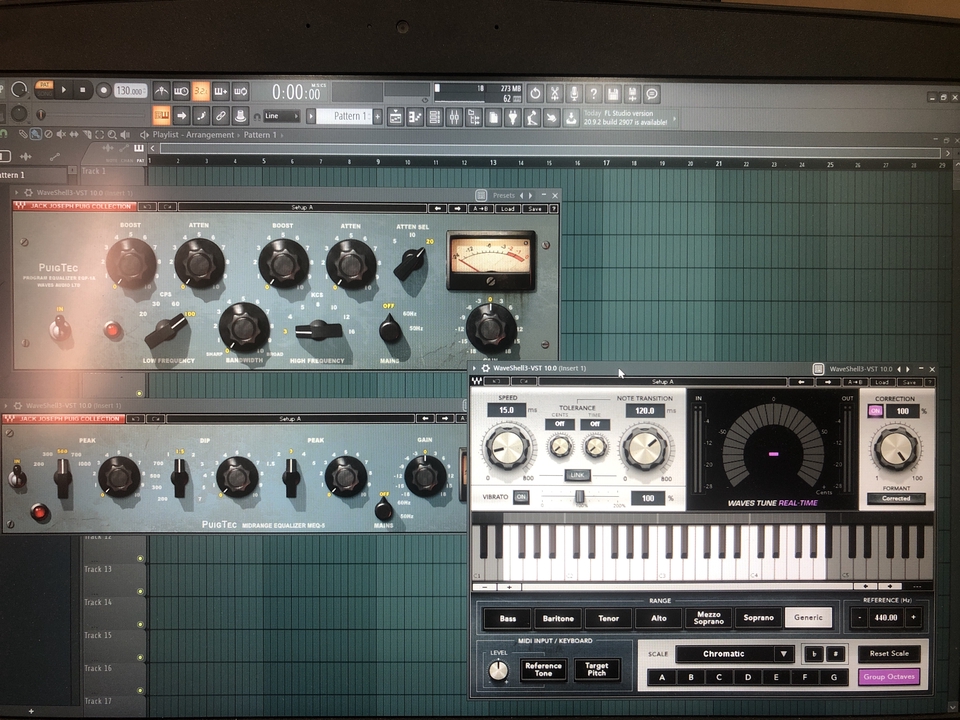960x720 pixels.
Task: Open Presets menu in EQP-1A window
Action: pyautogui.click(x=504, y=195)
